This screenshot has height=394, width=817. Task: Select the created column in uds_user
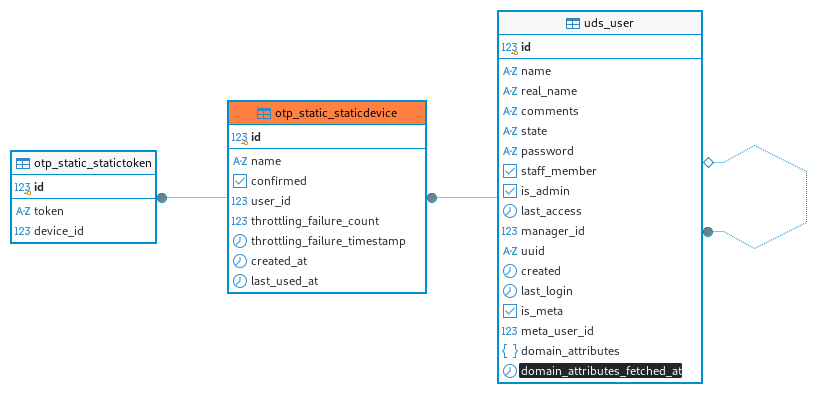541,271
